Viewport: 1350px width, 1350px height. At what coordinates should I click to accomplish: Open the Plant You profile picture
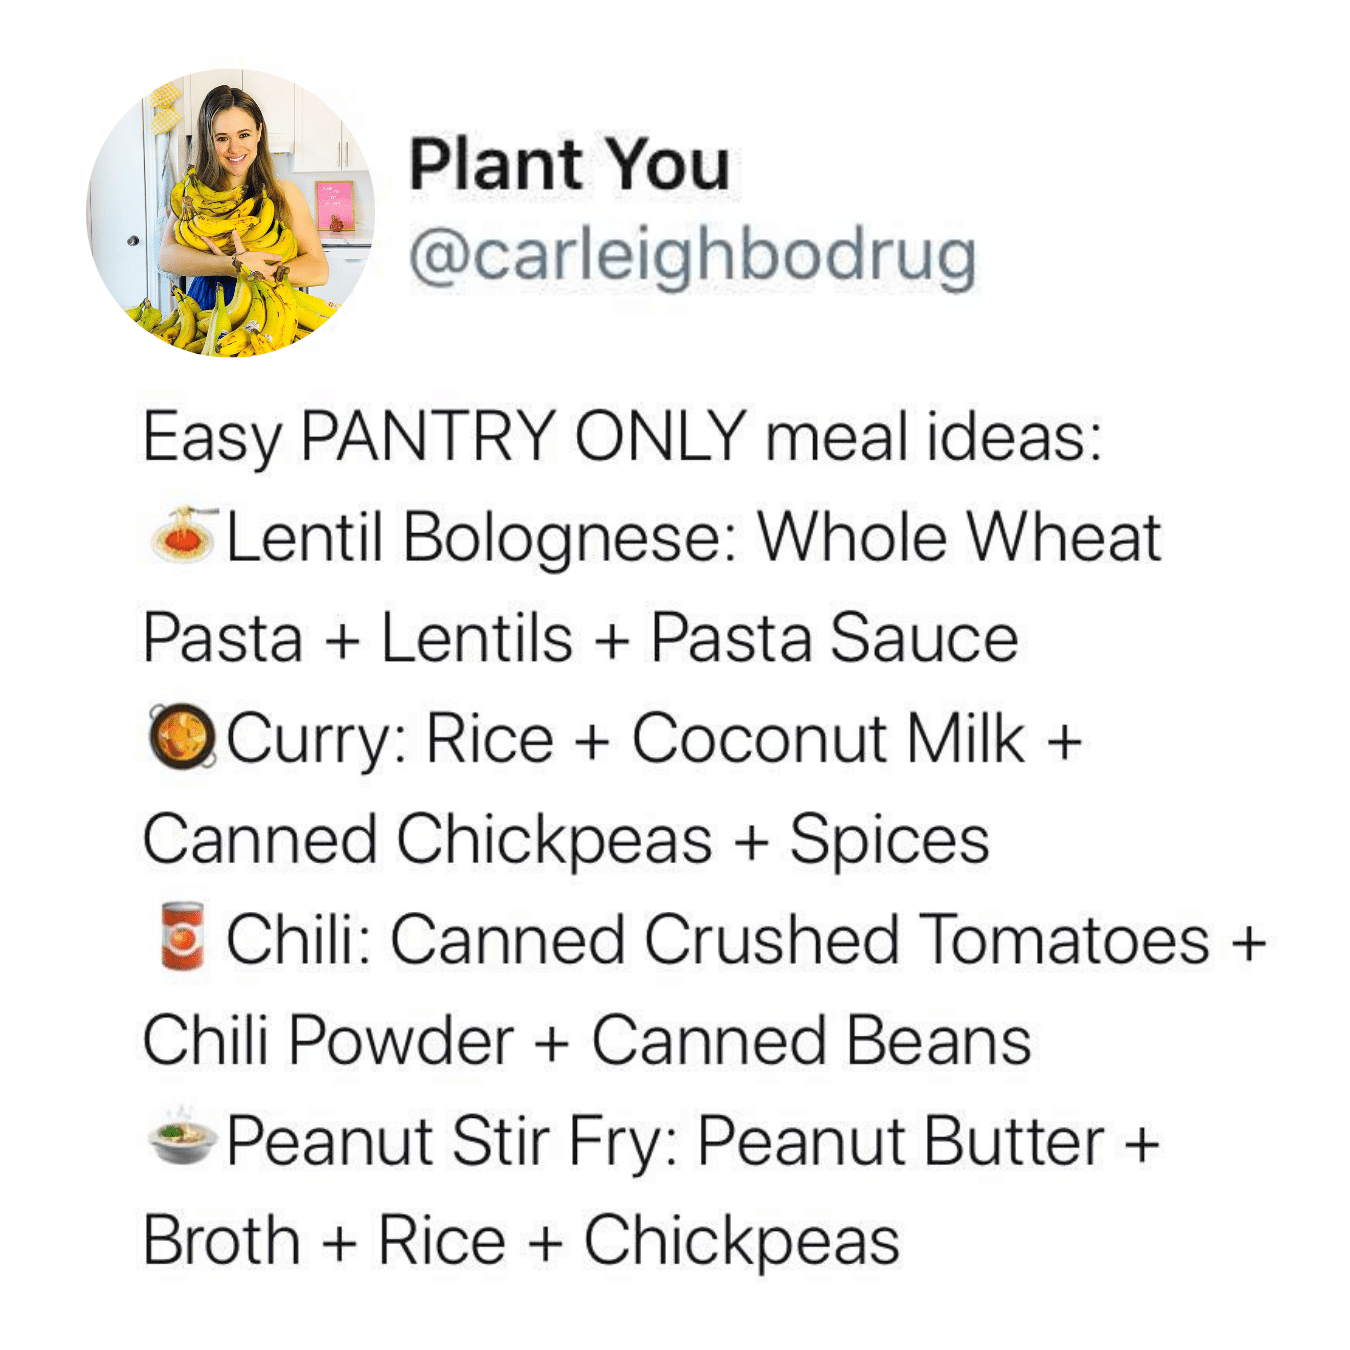click(230, 213)
